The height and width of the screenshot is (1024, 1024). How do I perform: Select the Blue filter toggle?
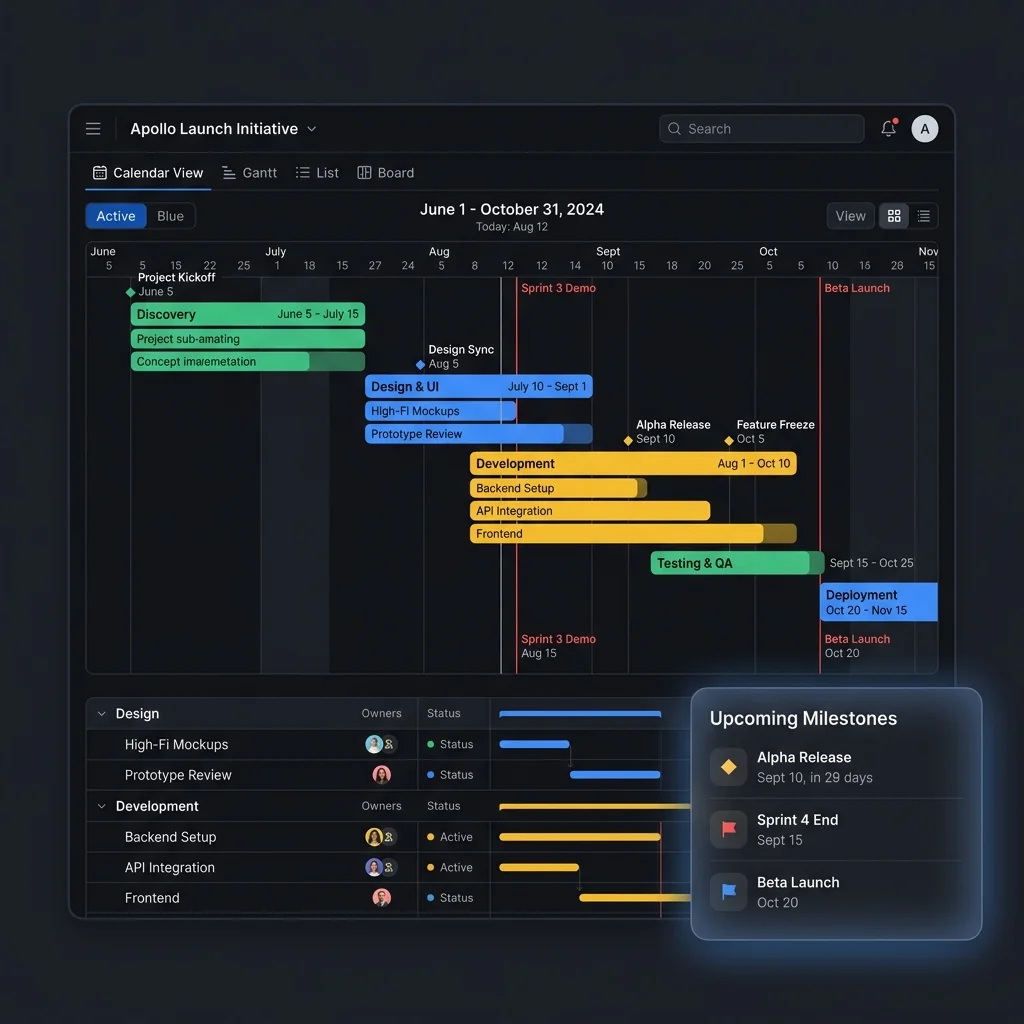(x=170, y=216)
